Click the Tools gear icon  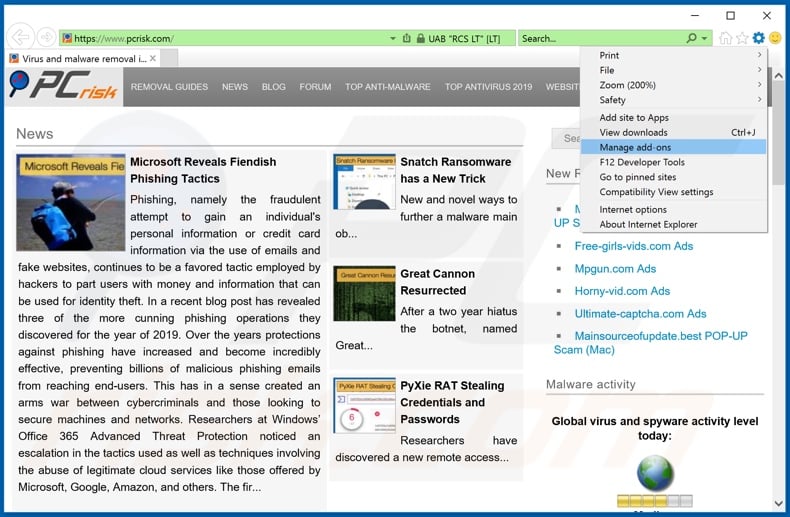click(758, 38)
